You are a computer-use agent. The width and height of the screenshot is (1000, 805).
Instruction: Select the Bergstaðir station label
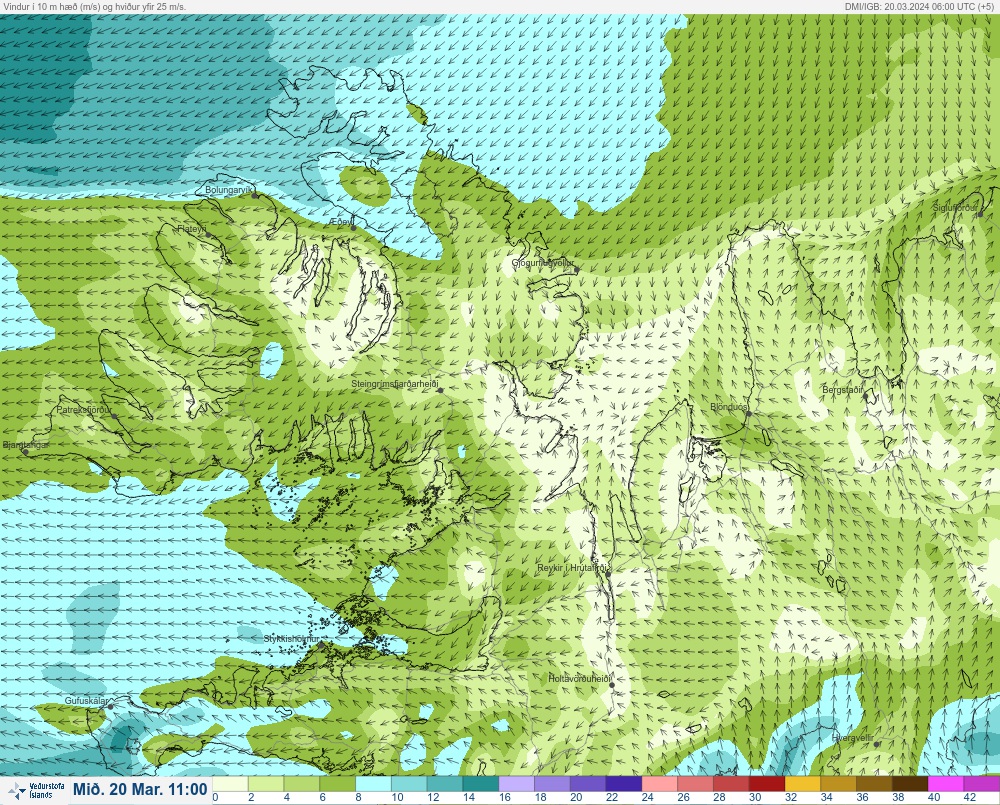(x=843, y=389)
